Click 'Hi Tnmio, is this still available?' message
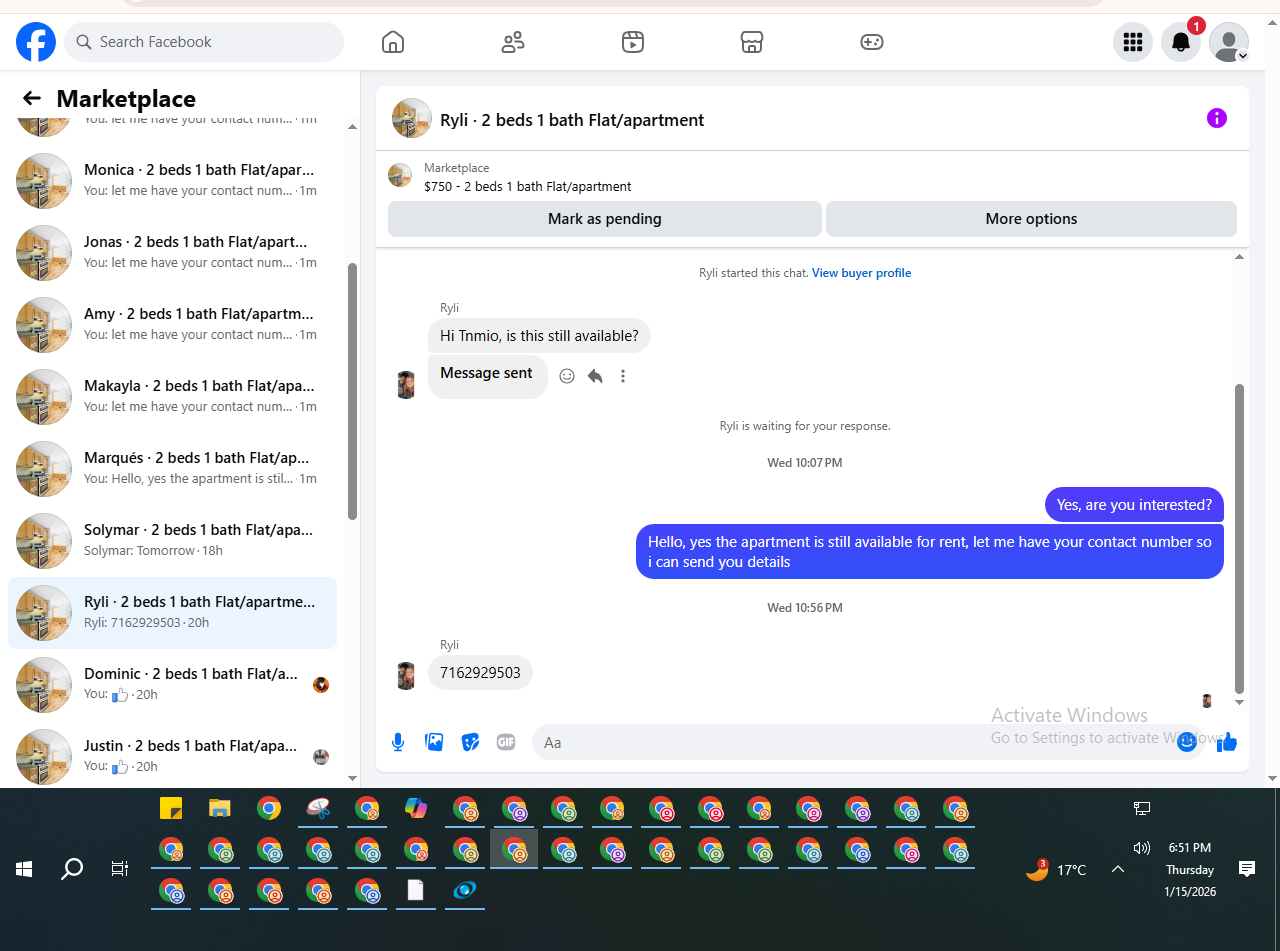The height and width of the screenshot is (951, 1280). coord(539,336)
